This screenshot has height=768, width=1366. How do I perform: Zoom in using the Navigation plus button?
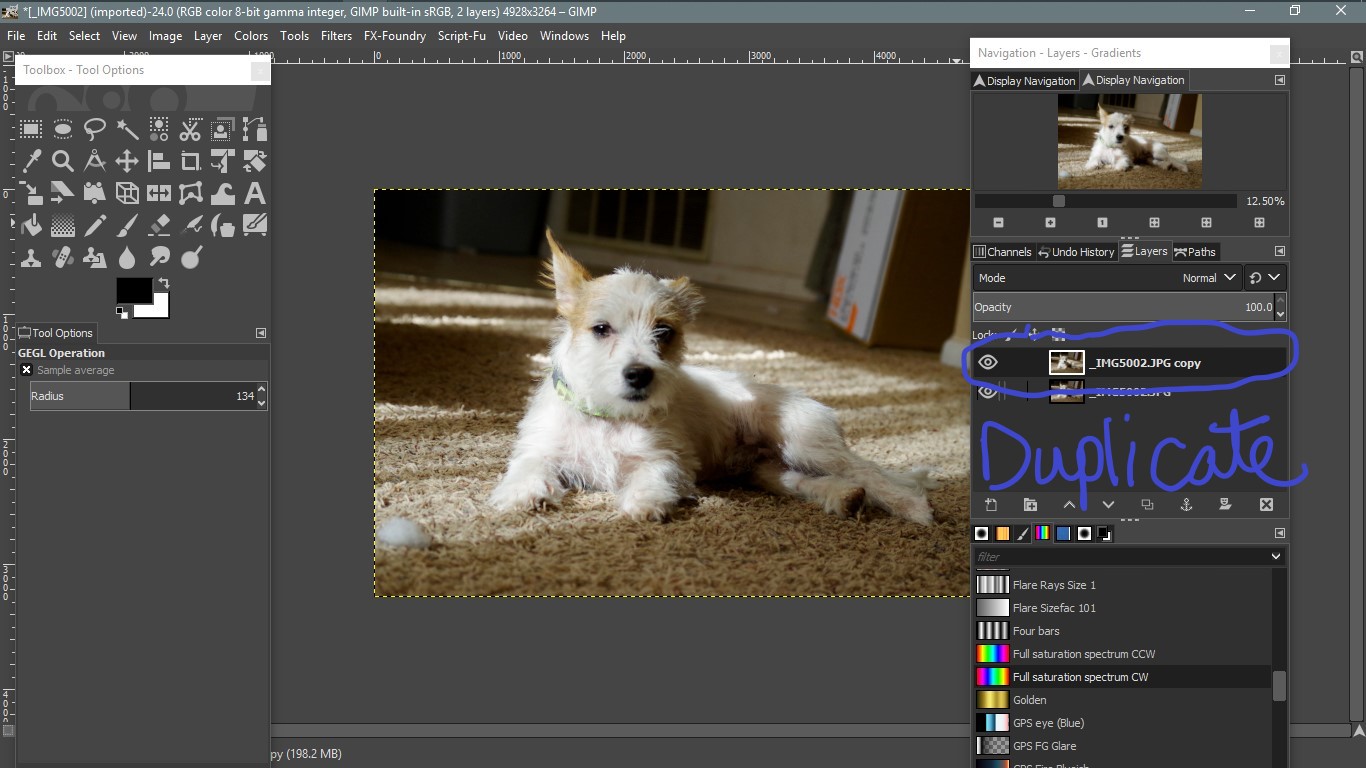click(x=1050, y=222)
